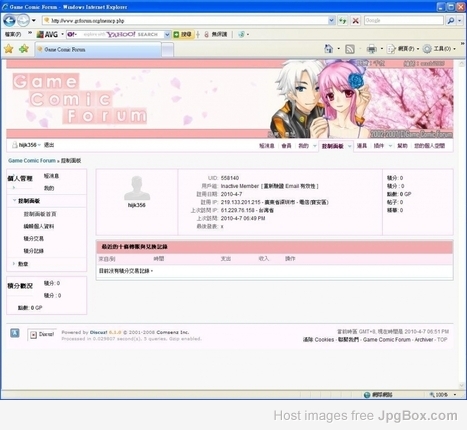This screenshot has width=467, height=430.
Task: Collapse the control panel sidebar section
Action: click(14, 201)
